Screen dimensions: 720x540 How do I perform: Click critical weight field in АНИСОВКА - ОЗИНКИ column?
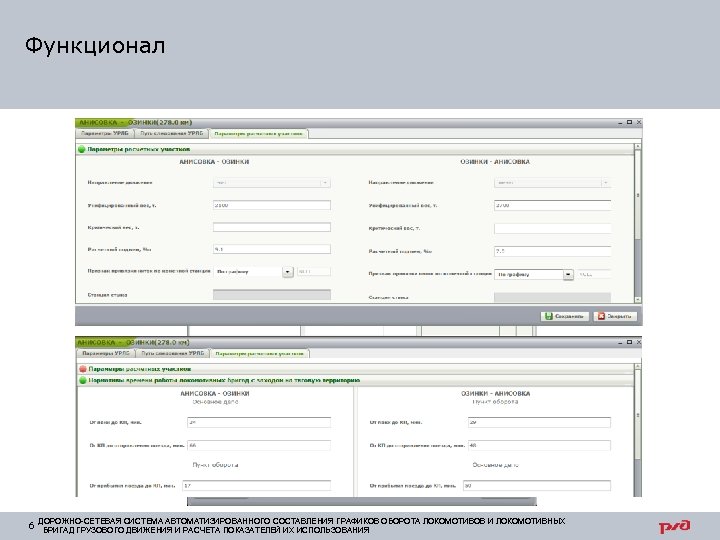(x=272, y=227)
